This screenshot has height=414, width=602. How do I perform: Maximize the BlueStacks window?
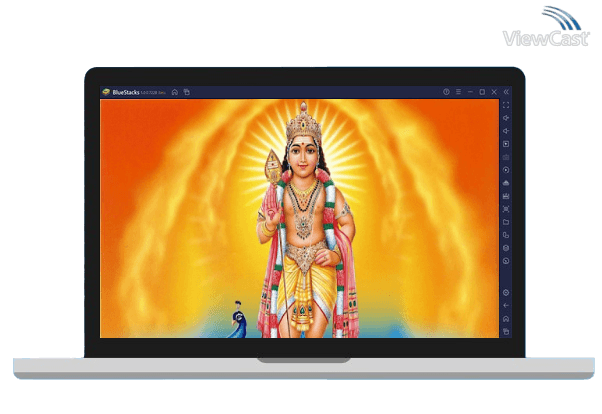[x=482, y=92]
